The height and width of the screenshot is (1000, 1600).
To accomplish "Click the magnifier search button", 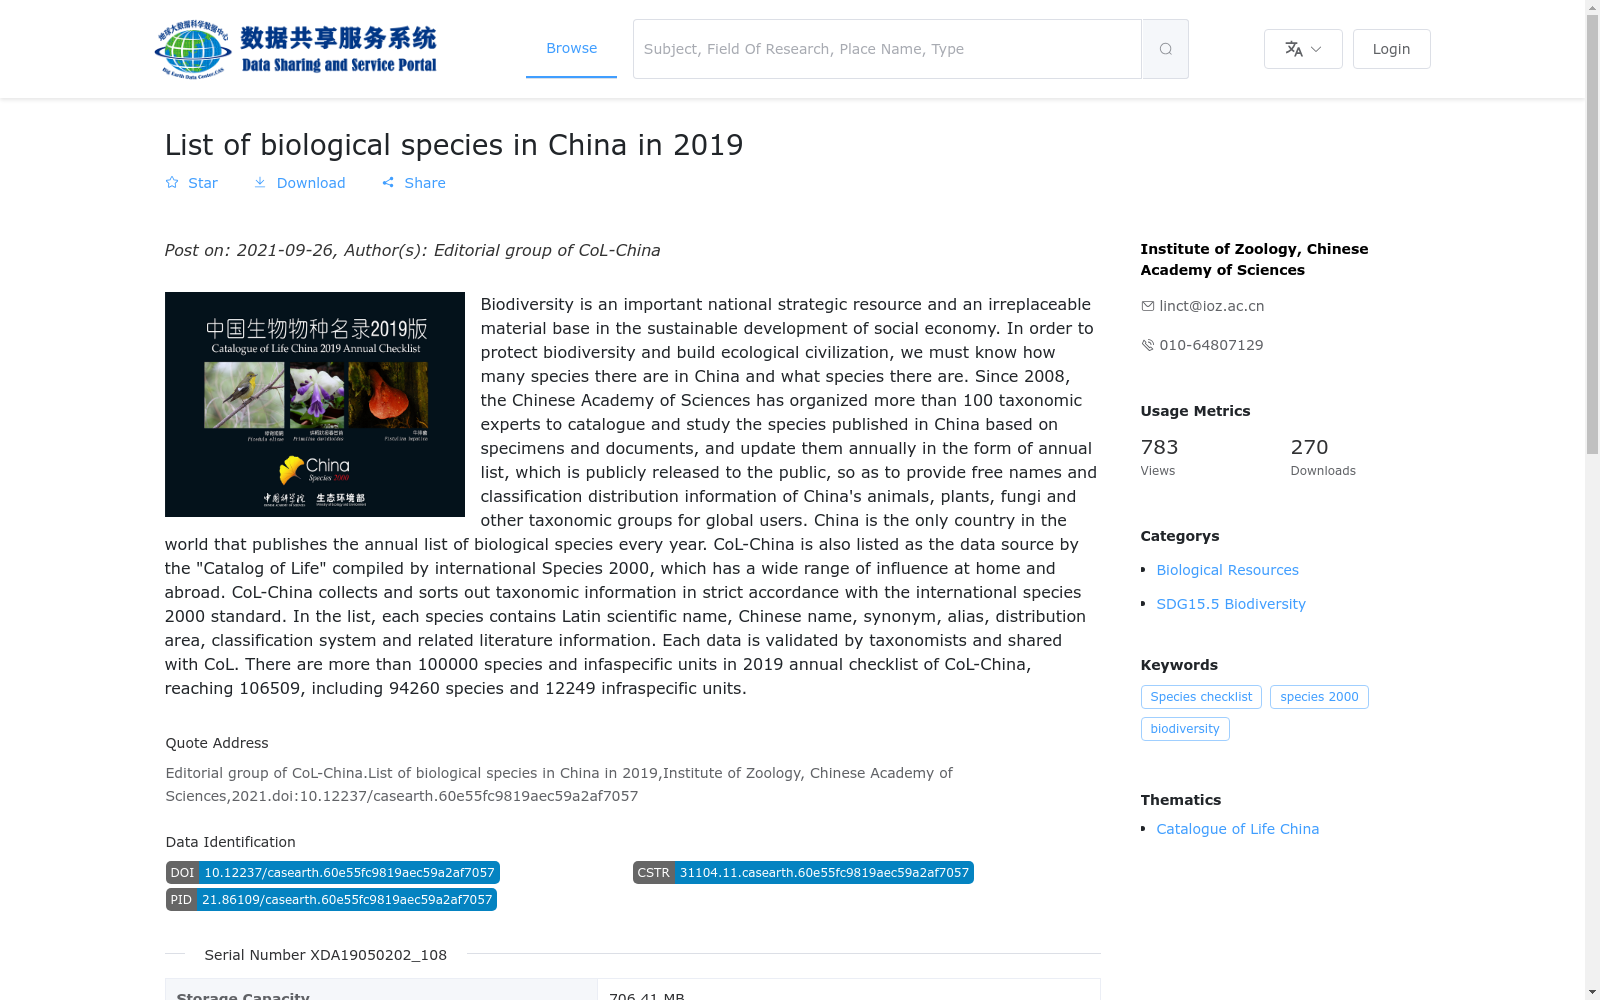I will [1165, 49].
